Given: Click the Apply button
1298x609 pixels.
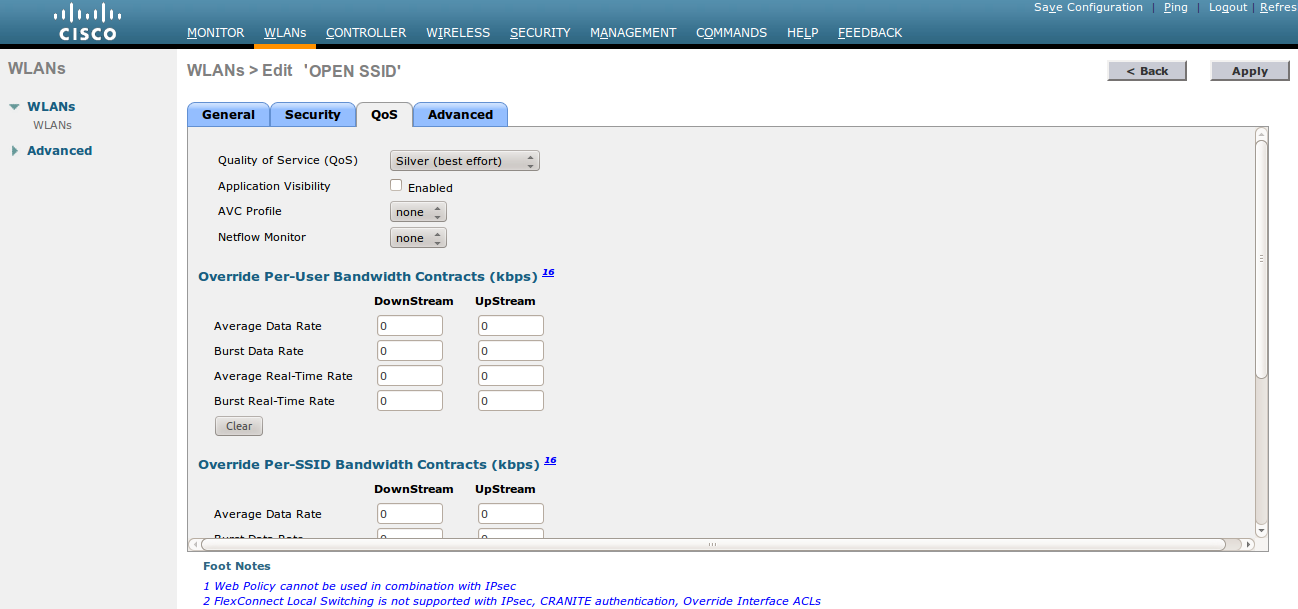Looking at the screenshot, I should 1249,70.
